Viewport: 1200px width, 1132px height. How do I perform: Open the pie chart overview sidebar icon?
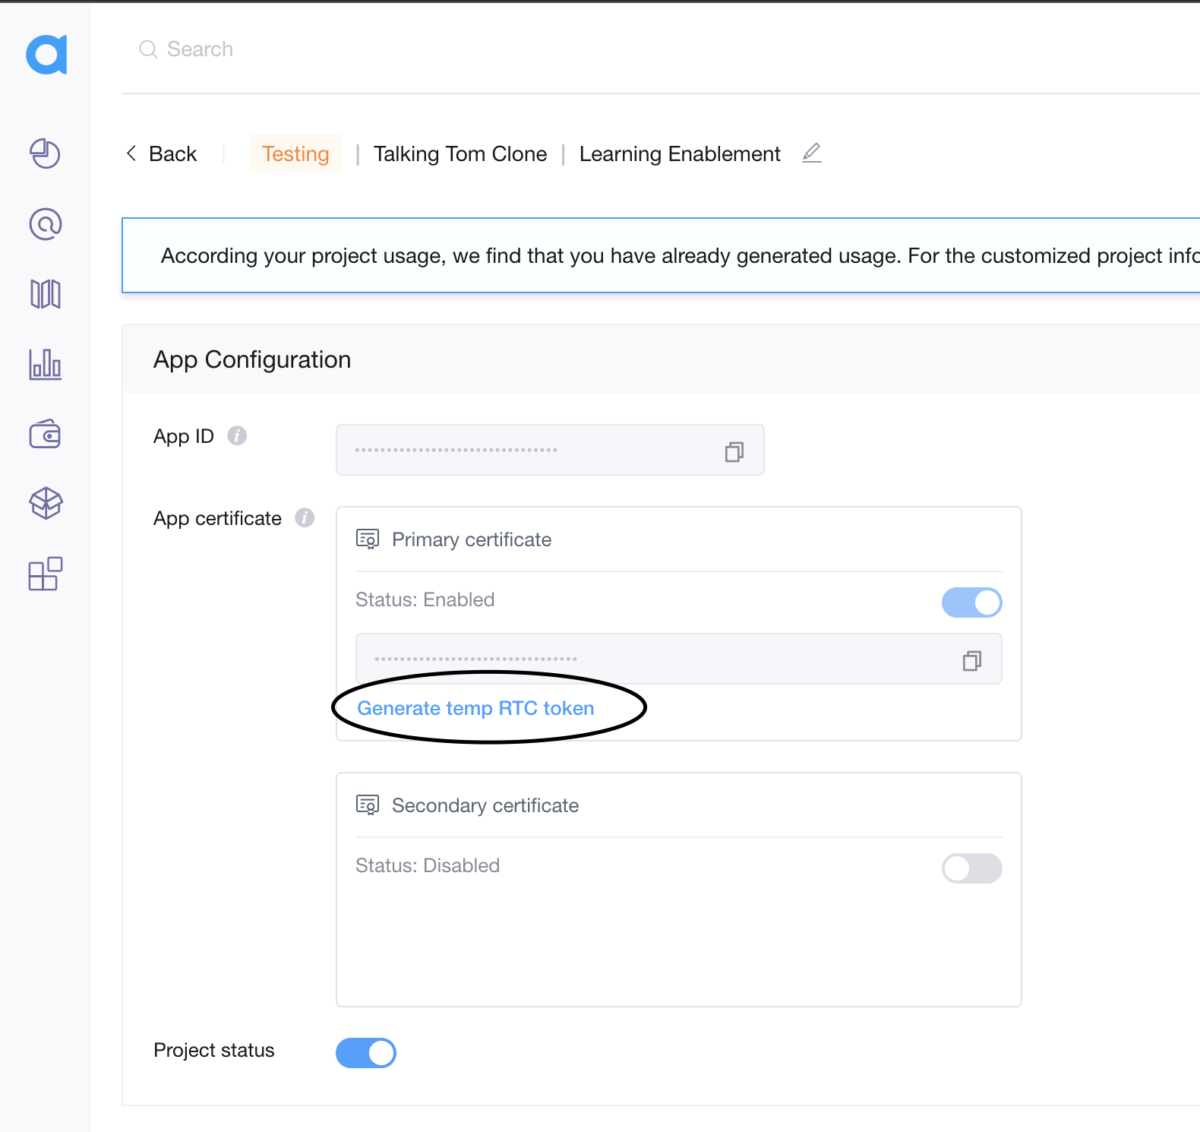[x=45, y=153]
